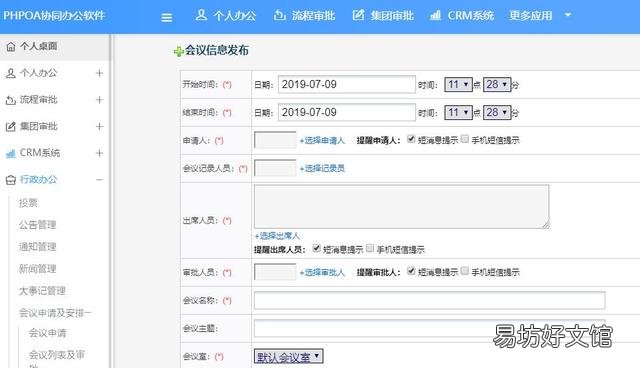Click the green plus icon beside 会议信息发布
This screenshot has width=640, height=368.
[178, 51]
